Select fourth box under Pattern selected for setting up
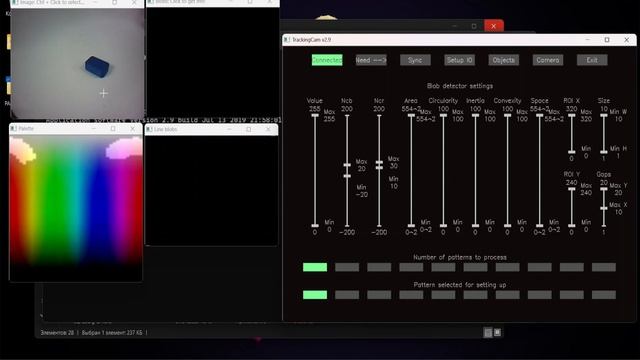Image resolution: width=640 pixels, height=360 pixels. click(411, 295)
